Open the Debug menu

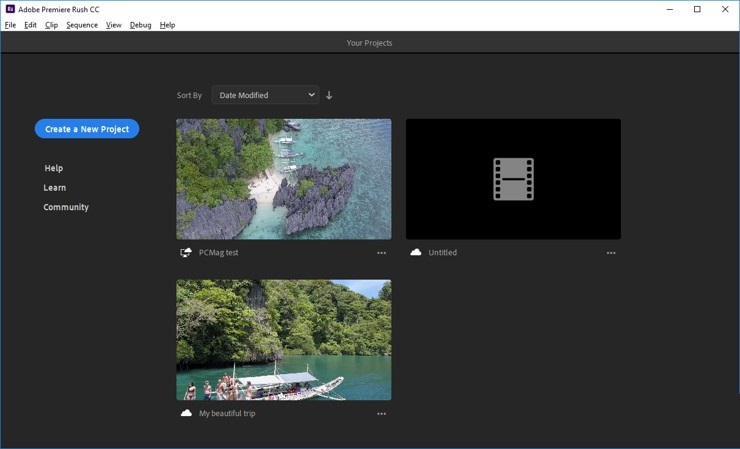pyautogui.click(x=141, y=25)
